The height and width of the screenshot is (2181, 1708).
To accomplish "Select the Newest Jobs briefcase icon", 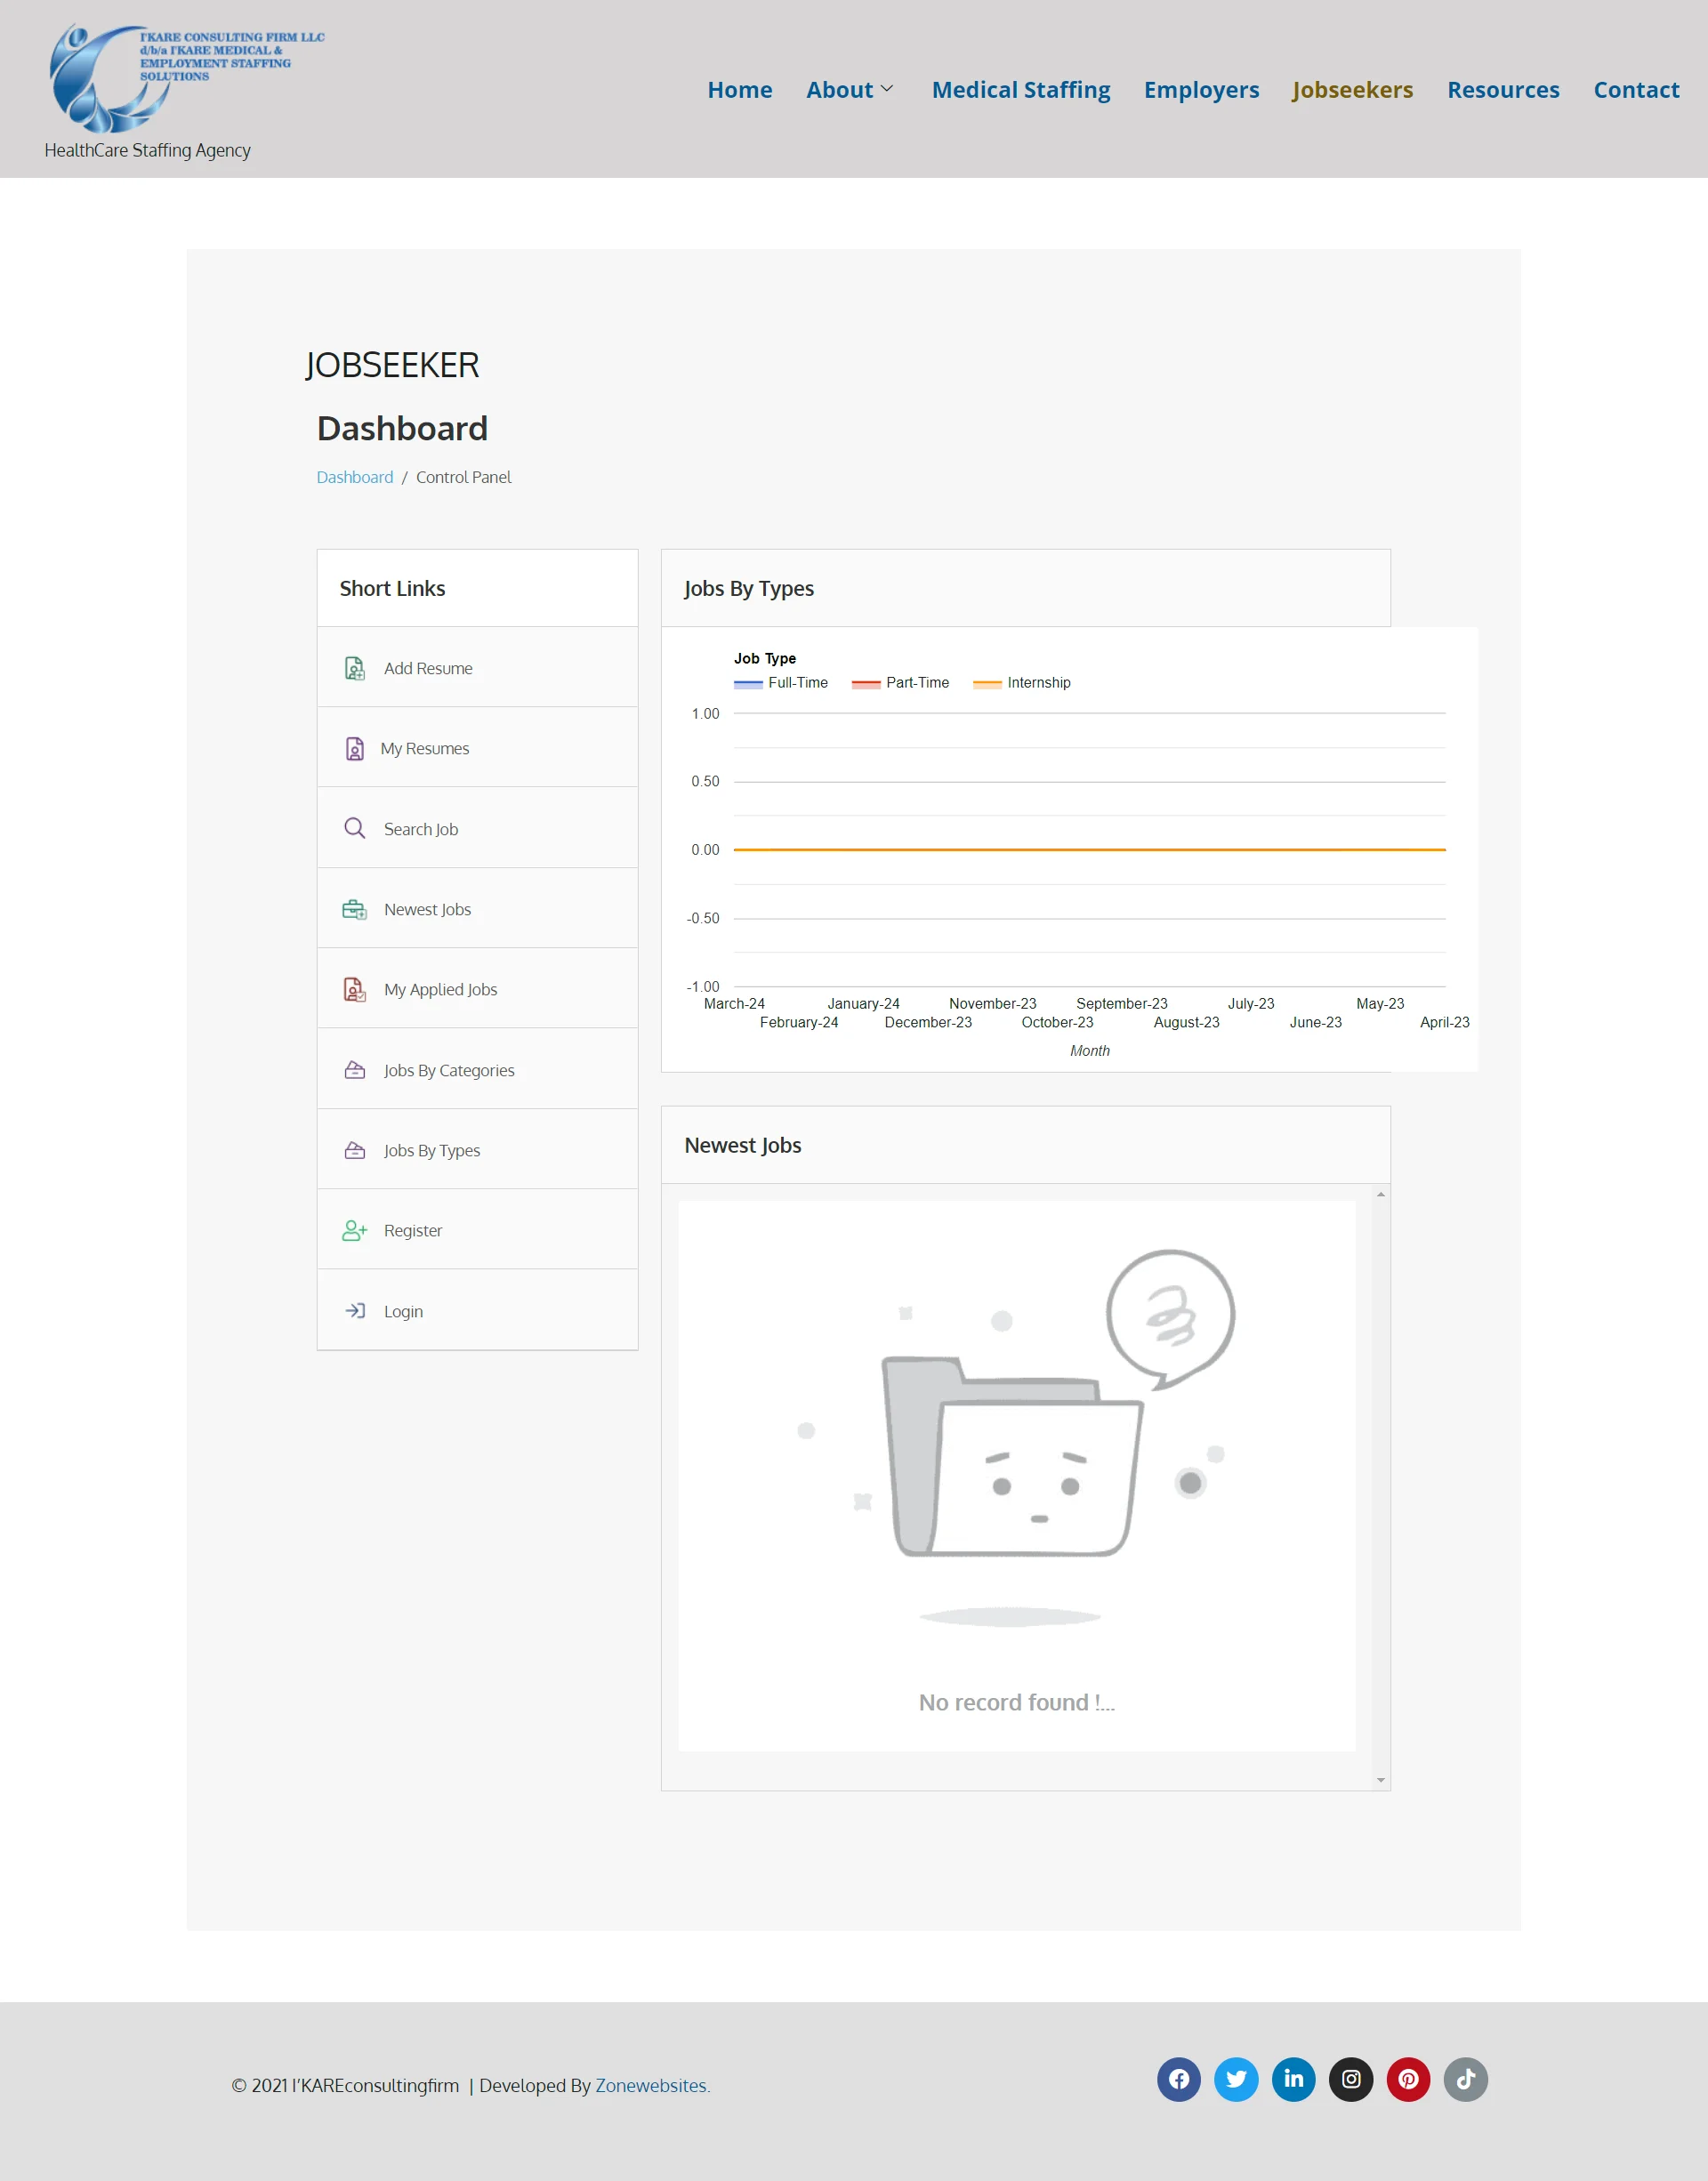I will [x=355, y=908].
